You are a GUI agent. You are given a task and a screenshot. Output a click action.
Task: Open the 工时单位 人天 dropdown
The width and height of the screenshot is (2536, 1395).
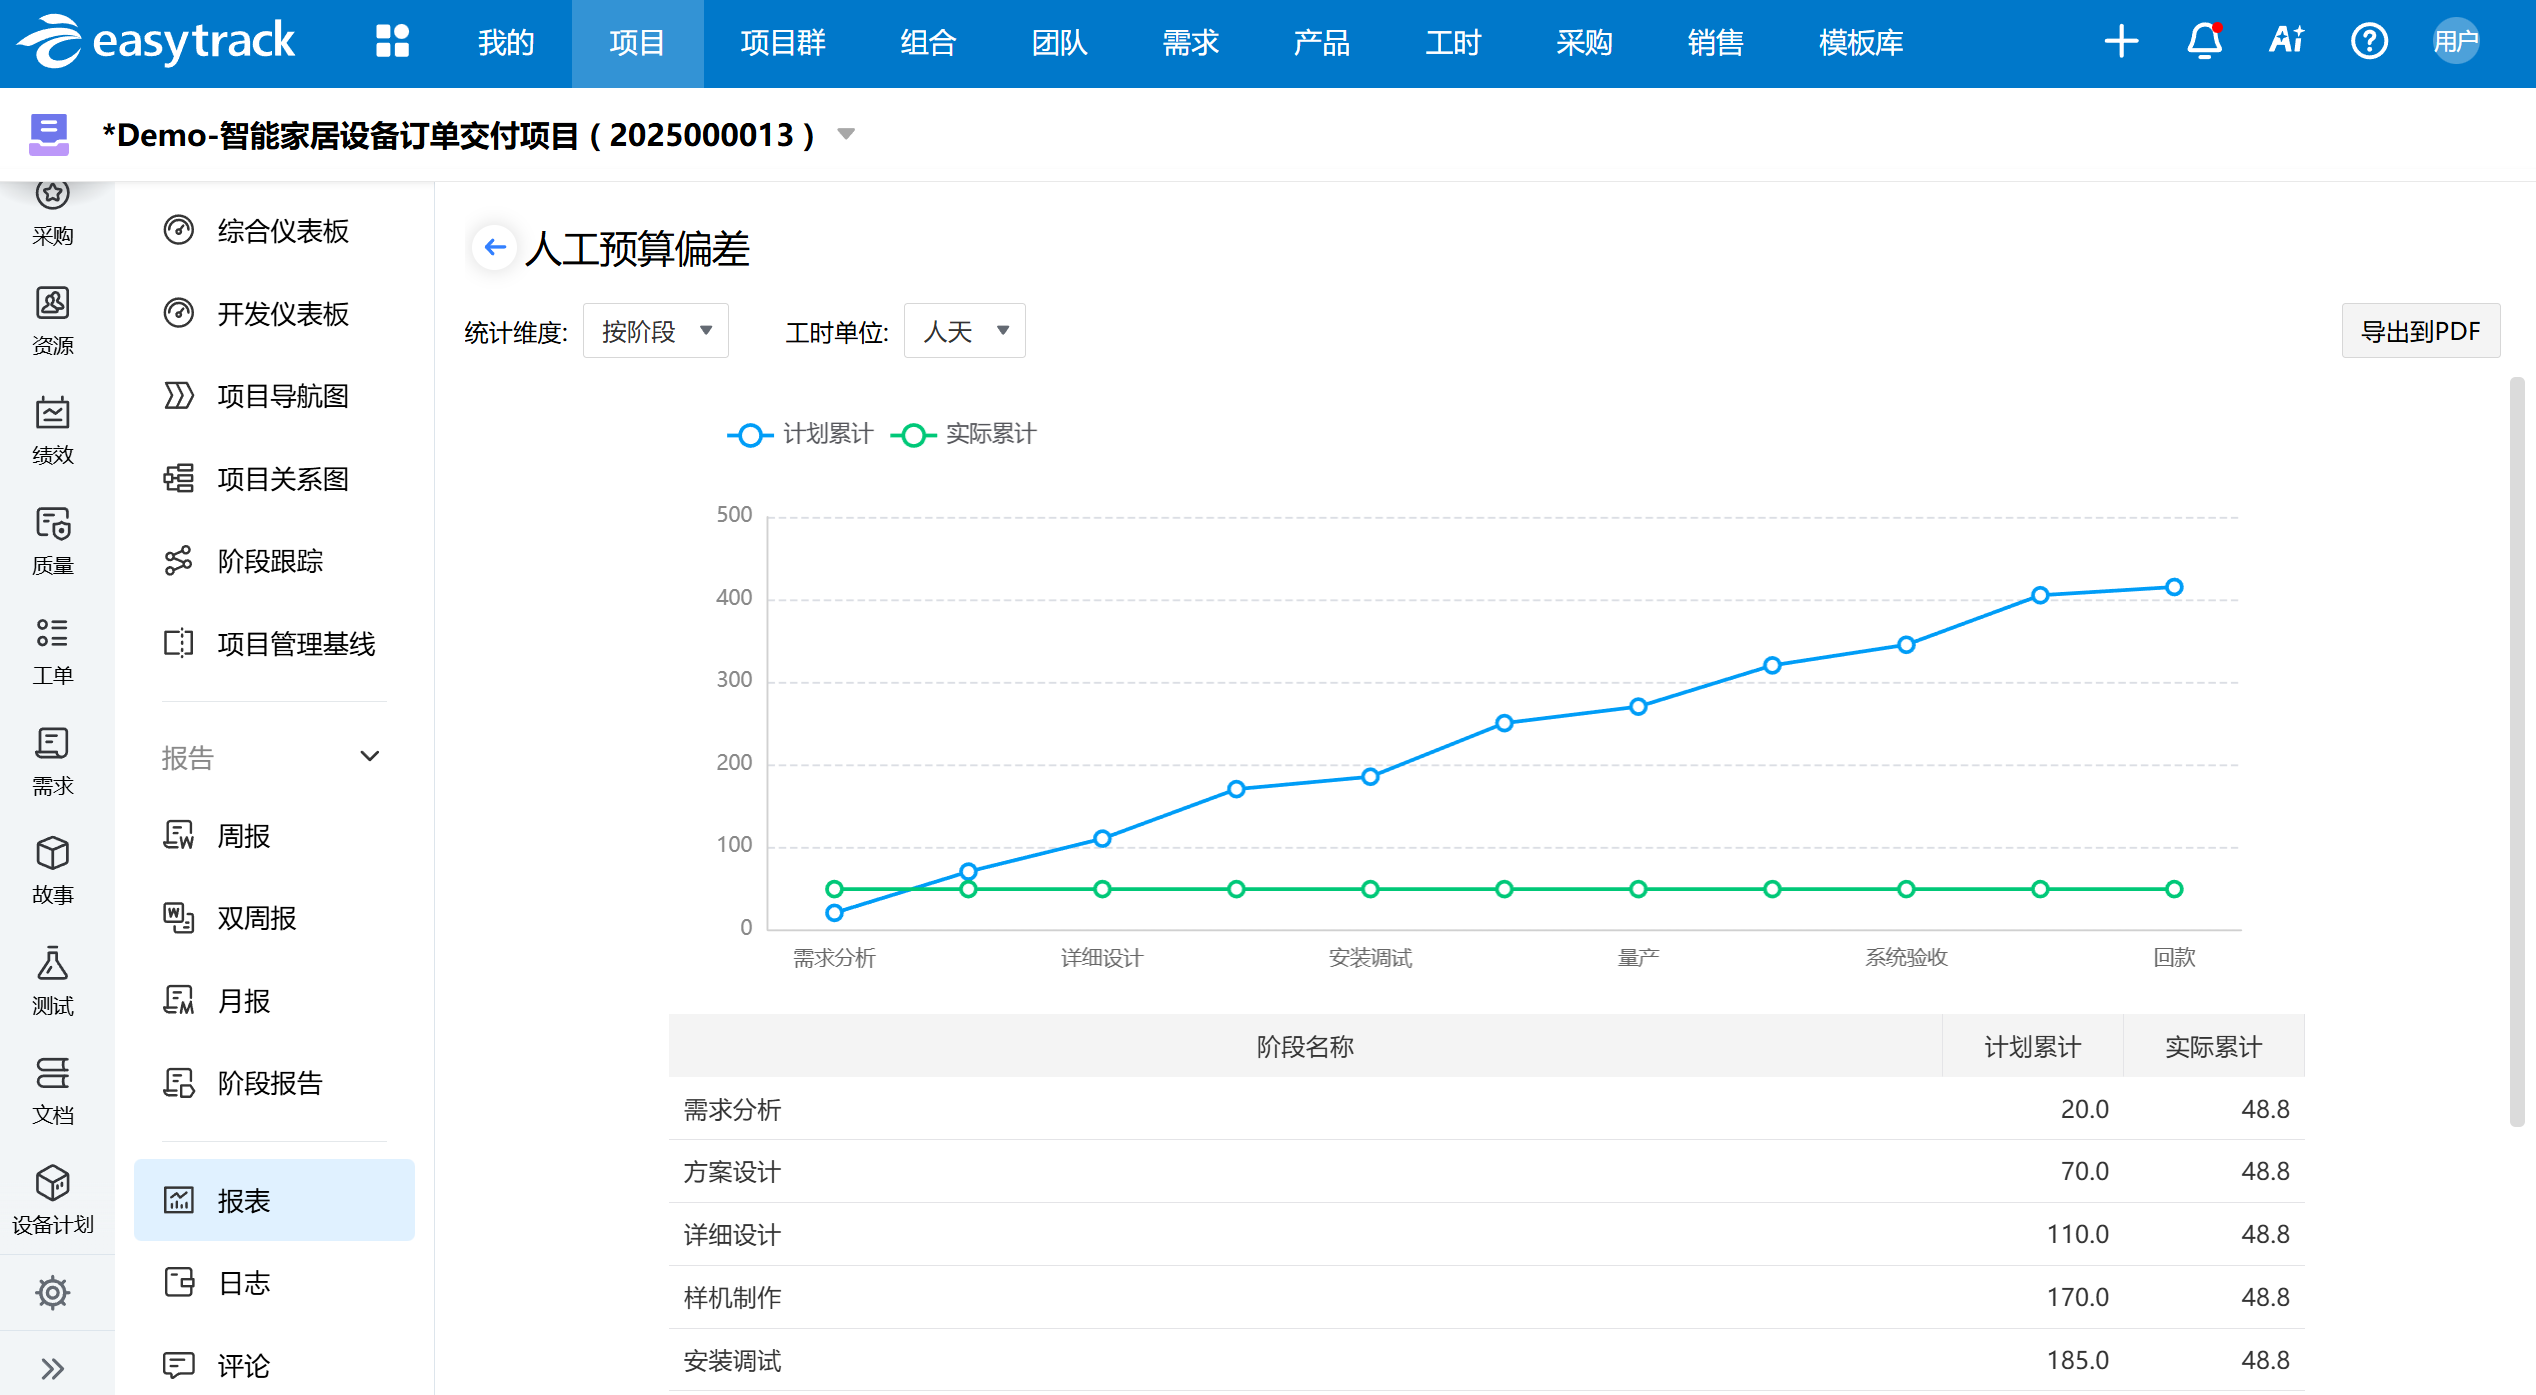point(964,331)
